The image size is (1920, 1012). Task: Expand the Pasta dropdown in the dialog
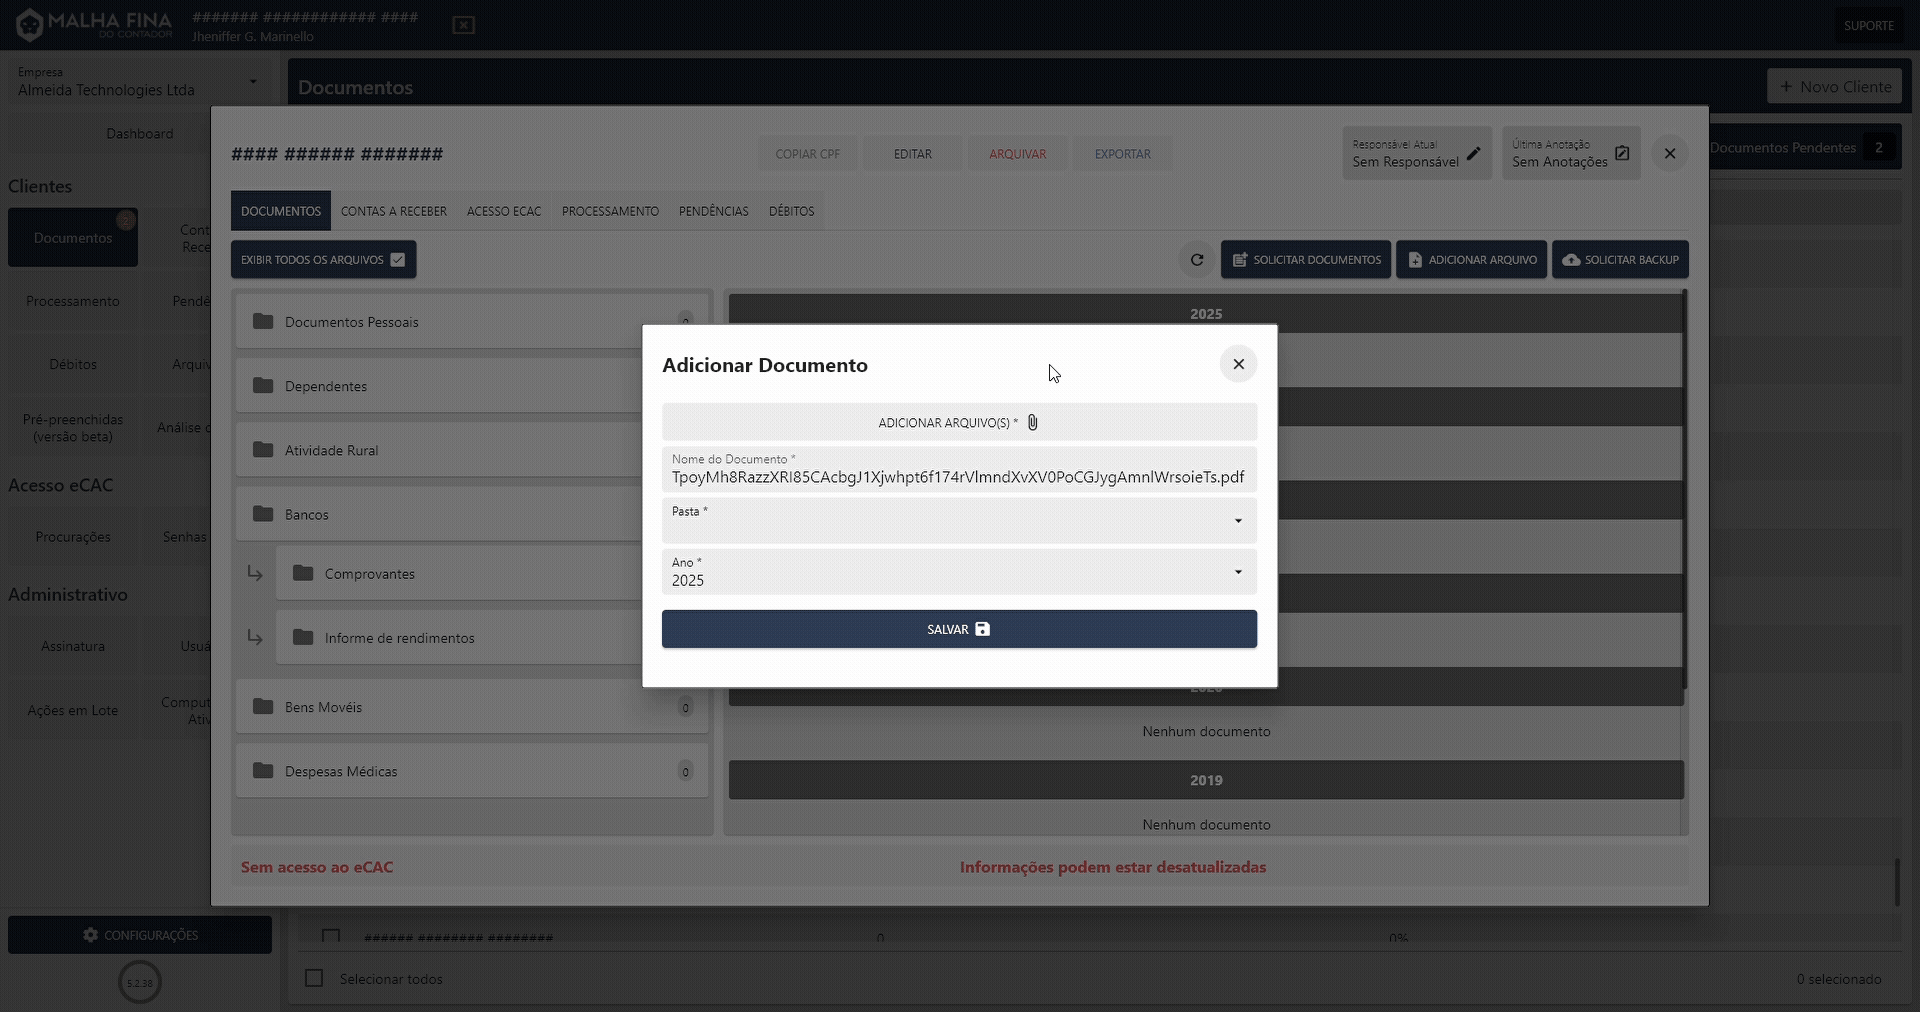click(1238, 521)
